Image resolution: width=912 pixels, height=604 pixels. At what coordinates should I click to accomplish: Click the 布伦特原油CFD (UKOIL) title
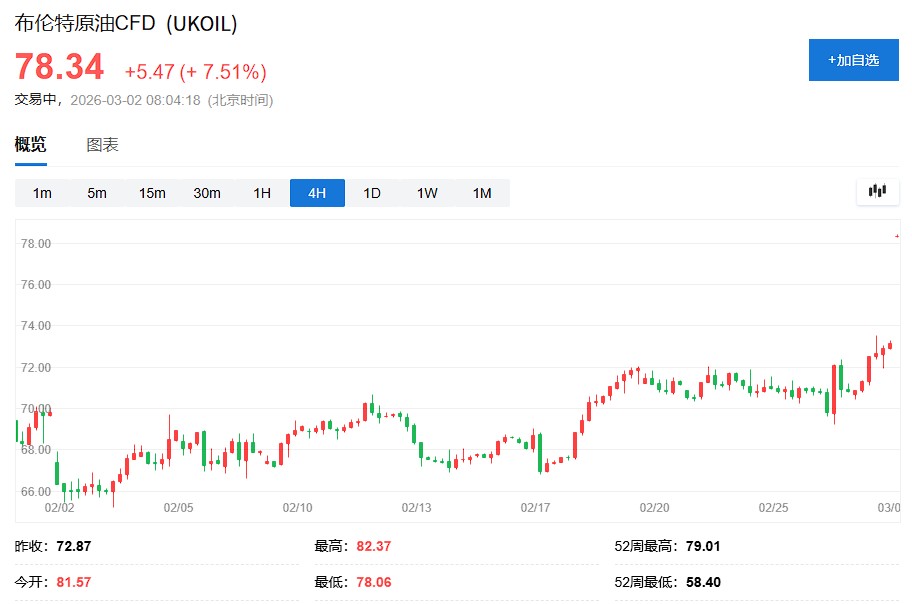click(x=126, y=24)
